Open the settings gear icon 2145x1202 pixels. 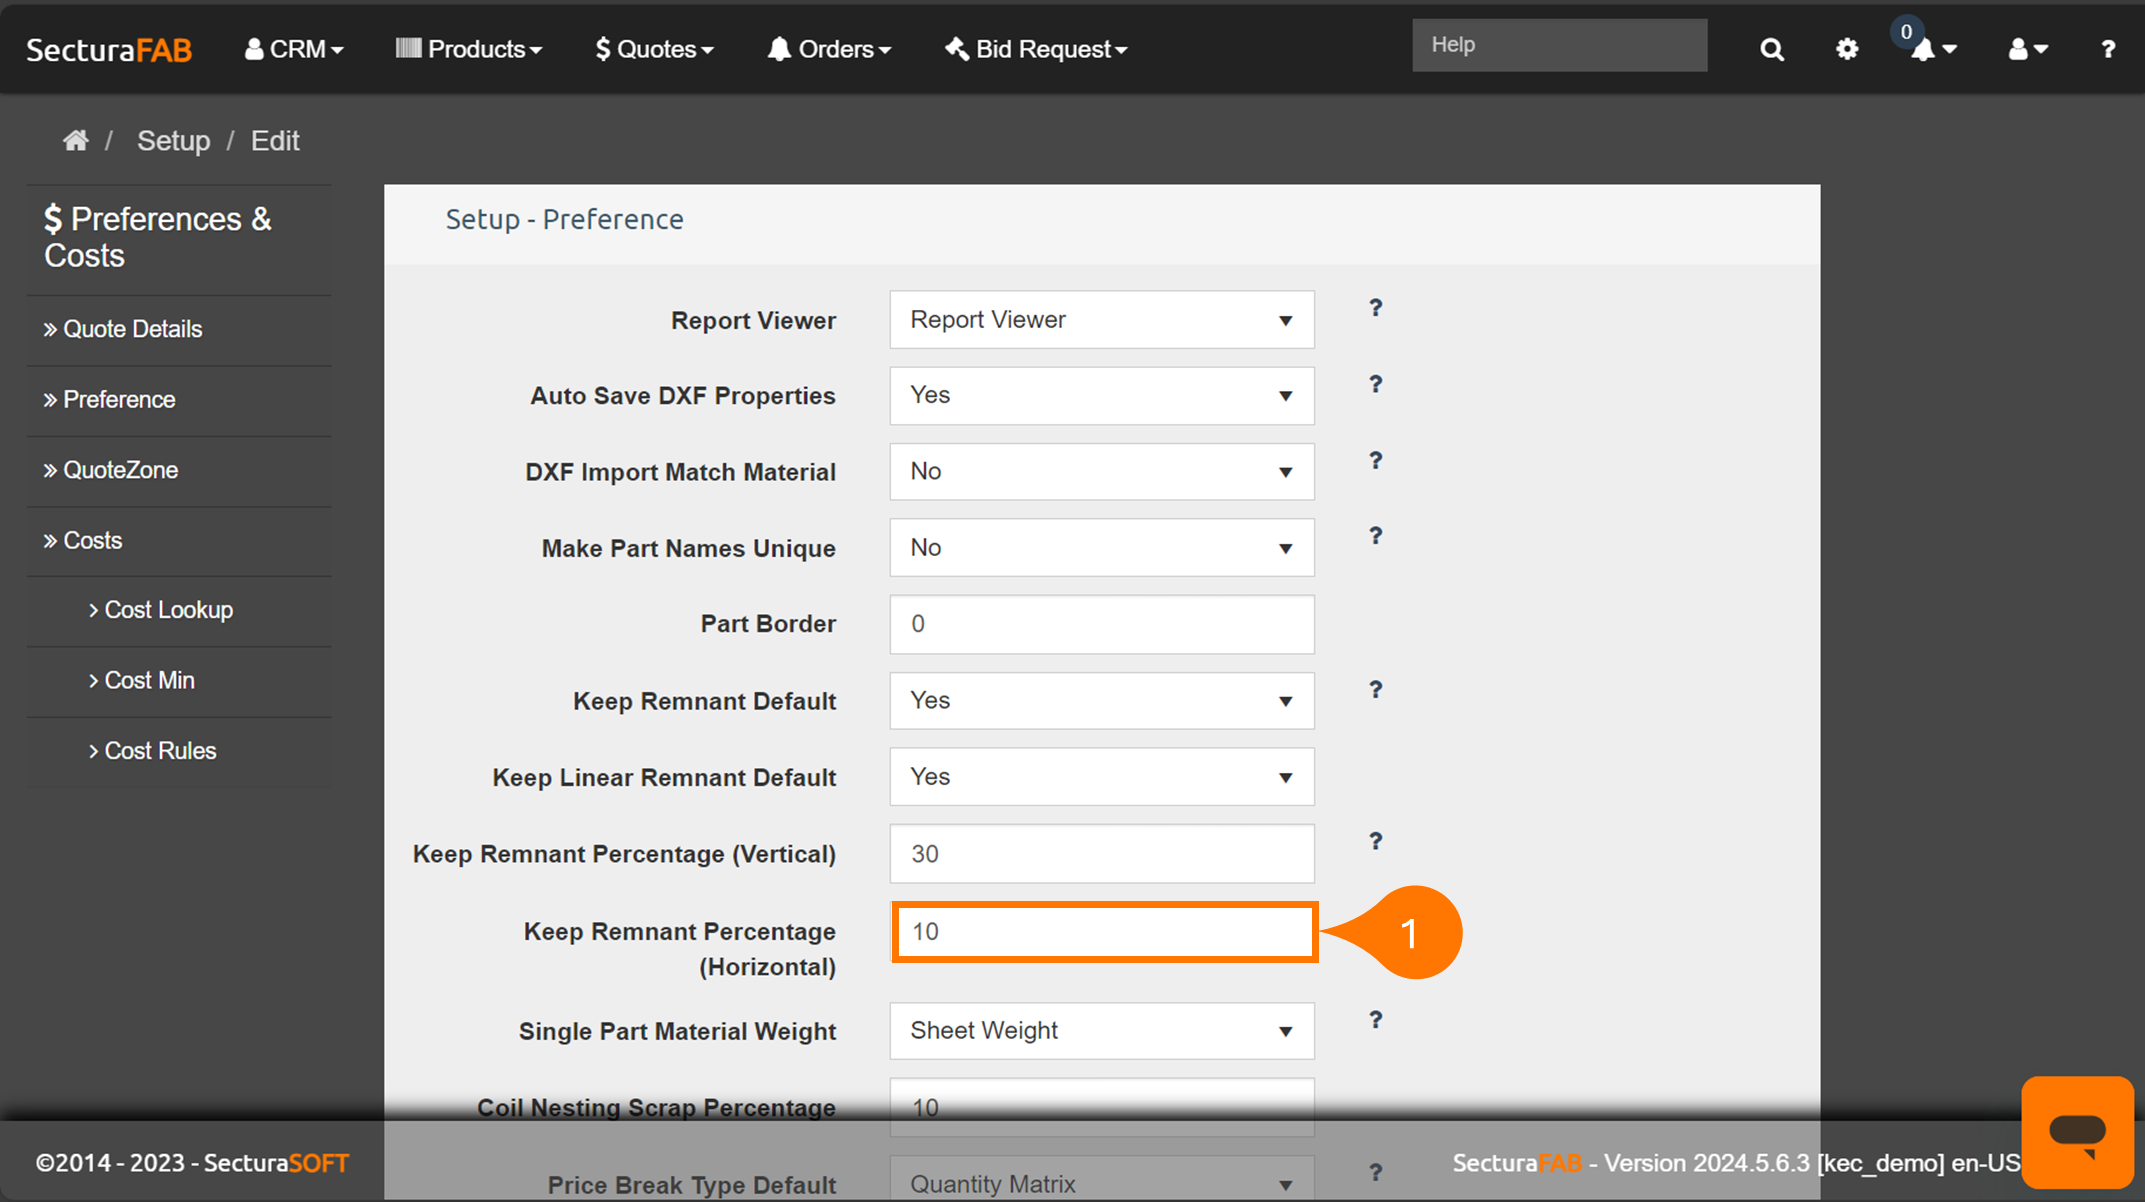[x=1846, y=49]
